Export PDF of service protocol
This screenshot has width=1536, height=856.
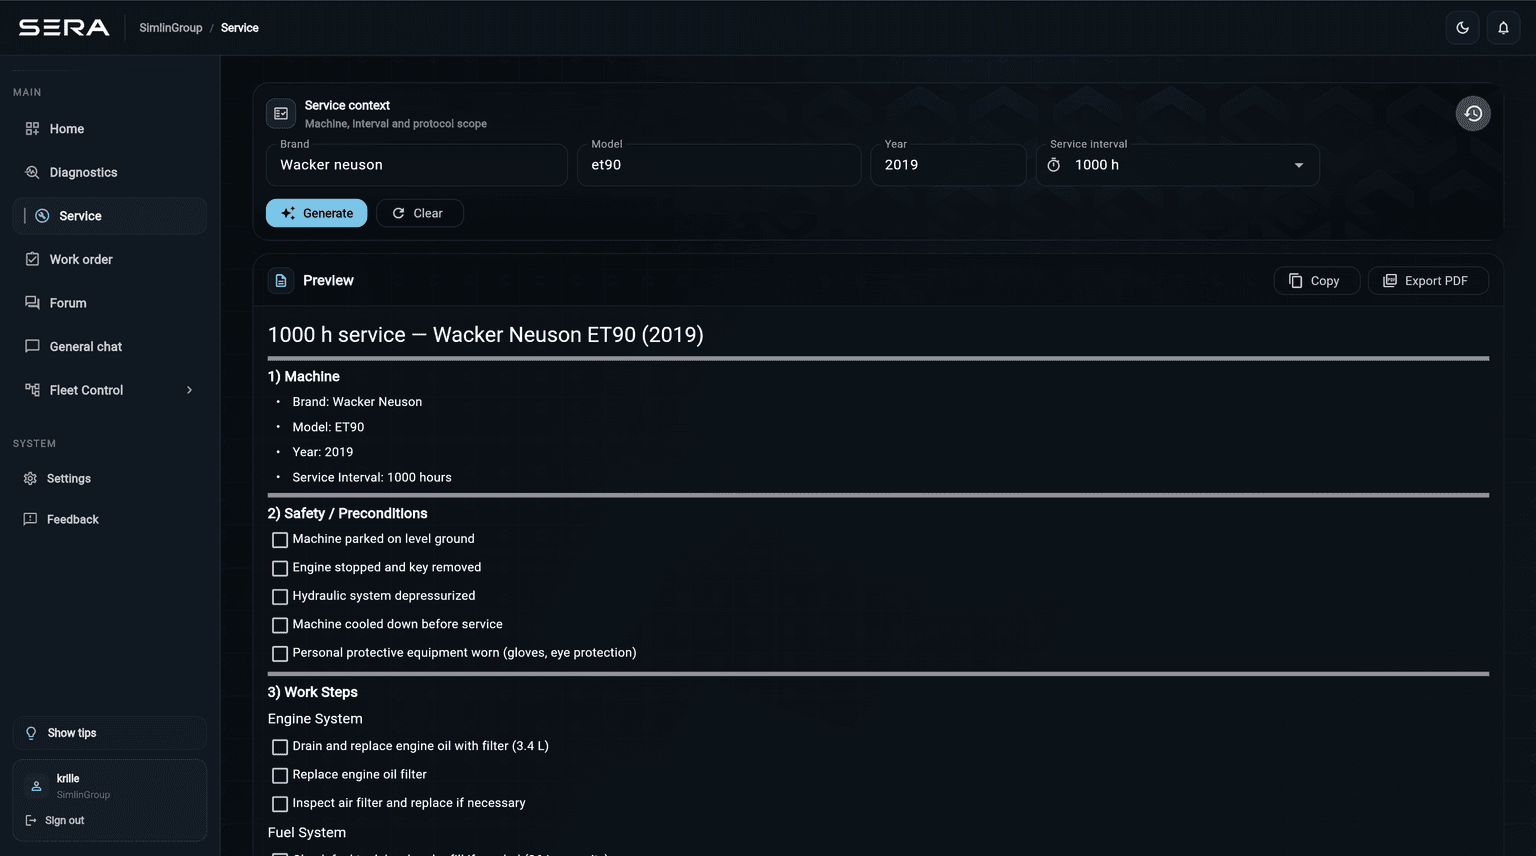(1428, 281)
